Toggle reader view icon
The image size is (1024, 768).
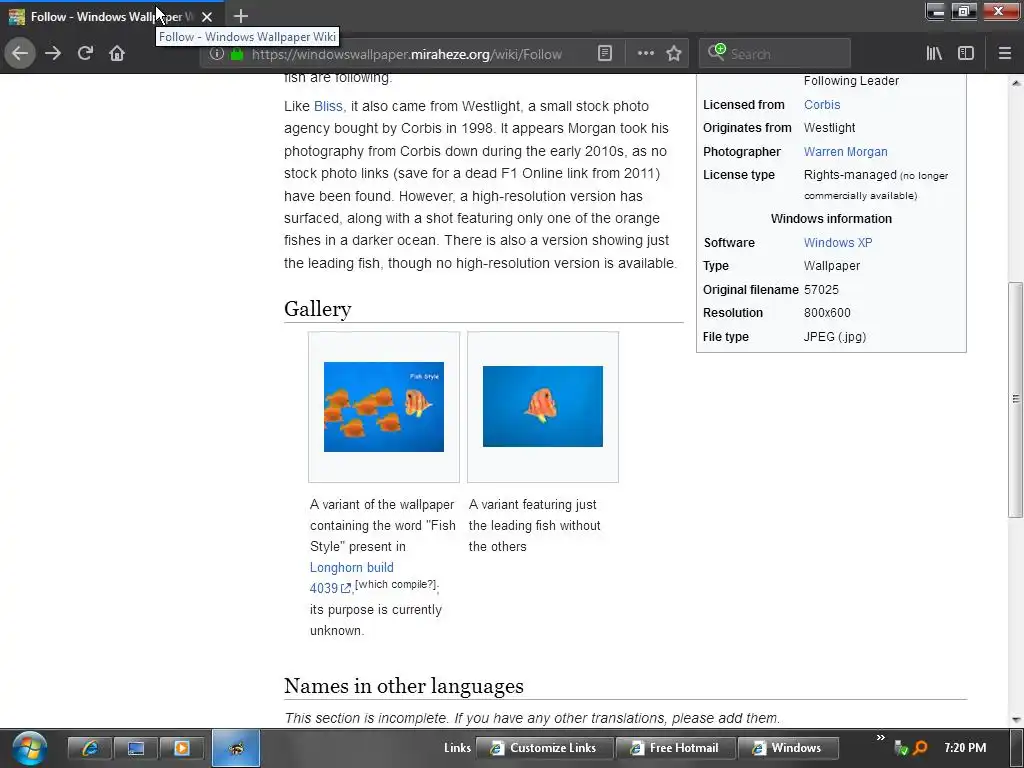coord(605,54)
